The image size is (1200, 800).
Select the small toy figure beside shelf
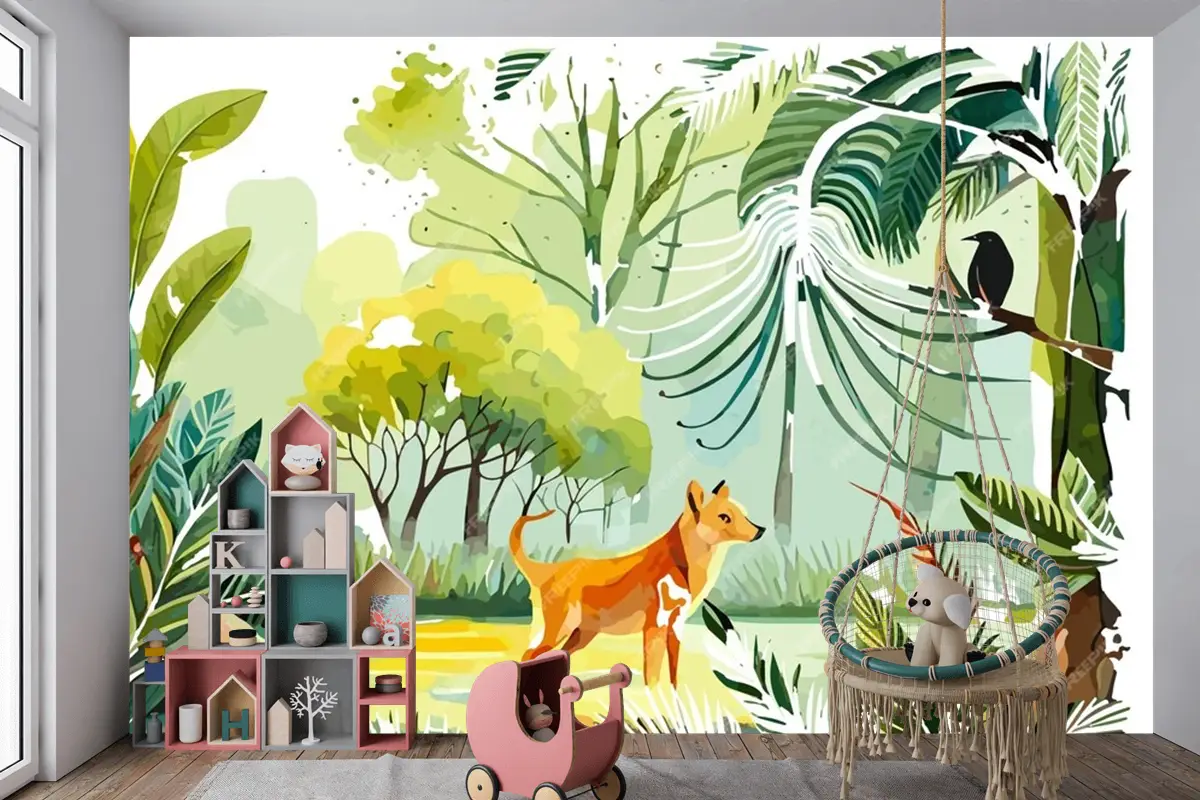coord(153,655)
